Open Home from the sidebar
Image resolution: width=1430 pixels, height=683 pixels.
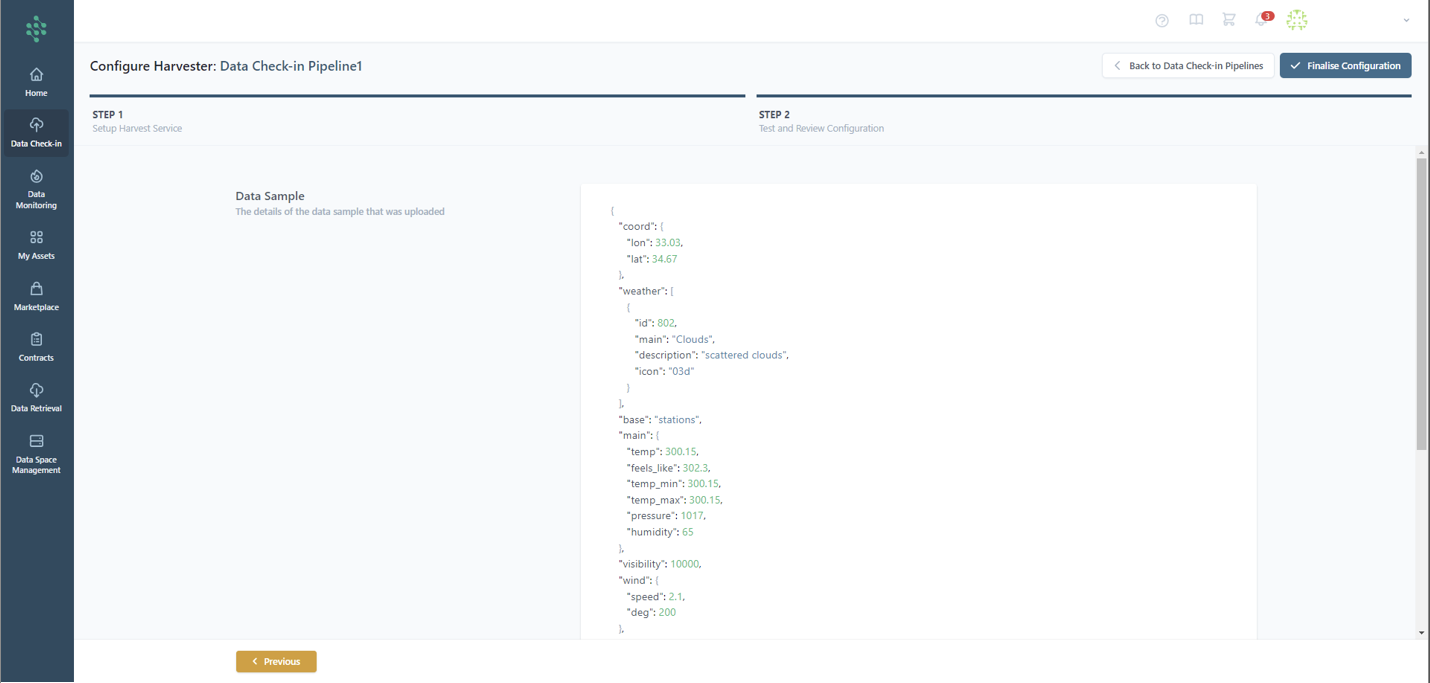point(36,82)
